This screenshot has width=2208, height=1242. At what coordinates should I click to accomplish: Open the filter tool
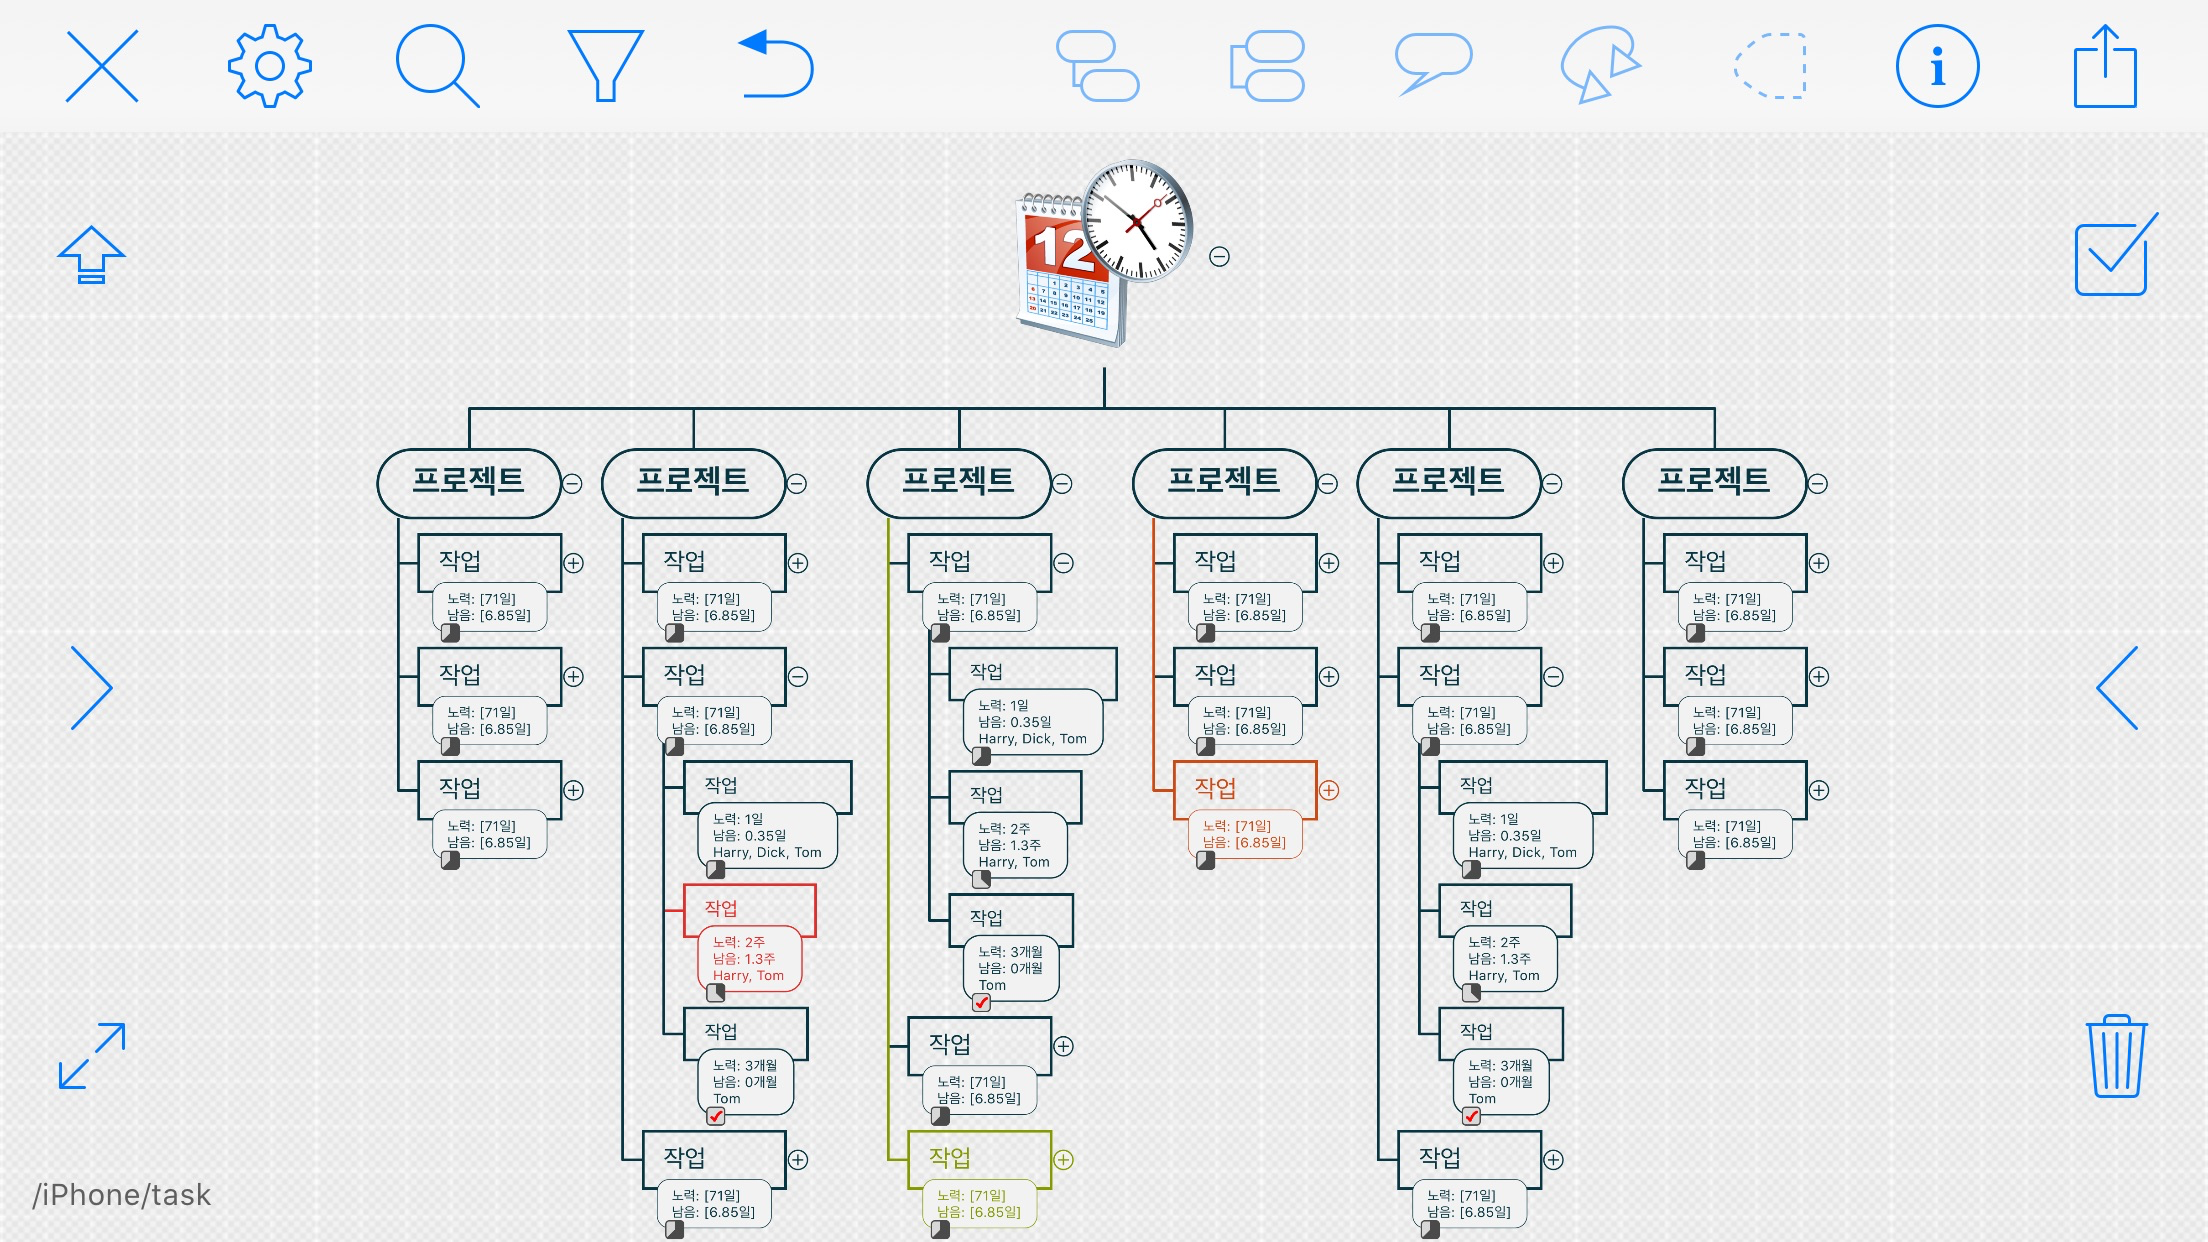pyautogui.click(x=606, y=64)
